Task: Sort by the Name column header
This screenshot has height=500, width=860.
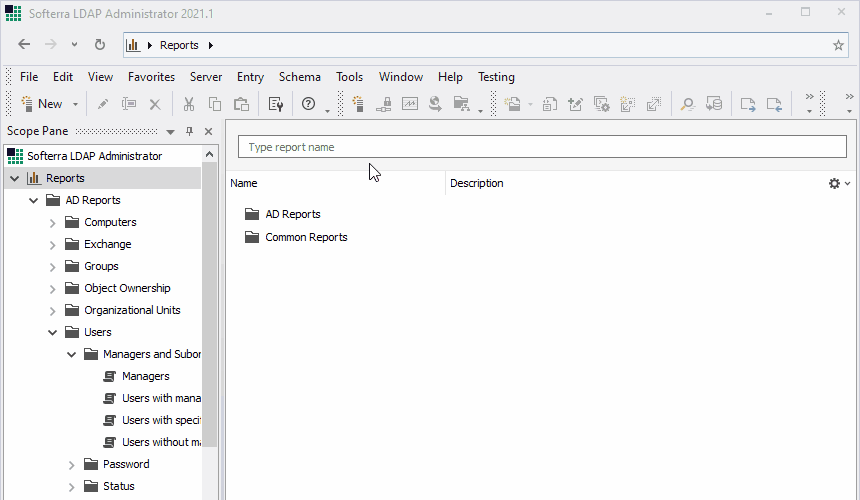Action: (x=336, y=183)
